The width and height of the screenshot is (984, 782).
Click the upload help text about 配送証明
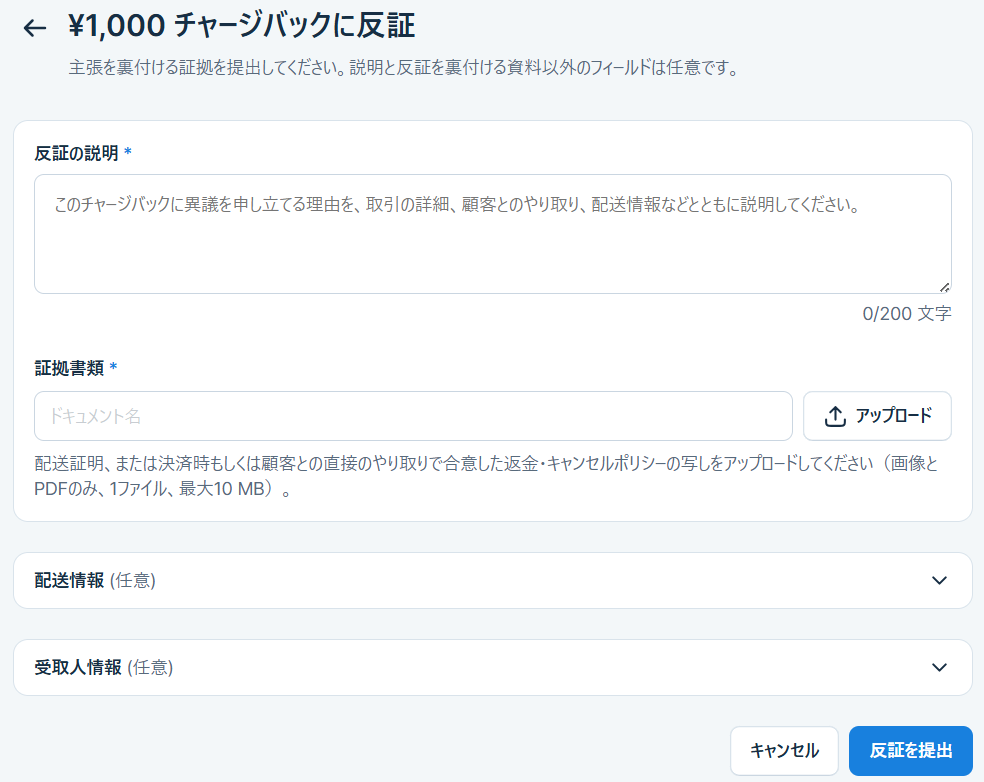(x=486, y=476)
